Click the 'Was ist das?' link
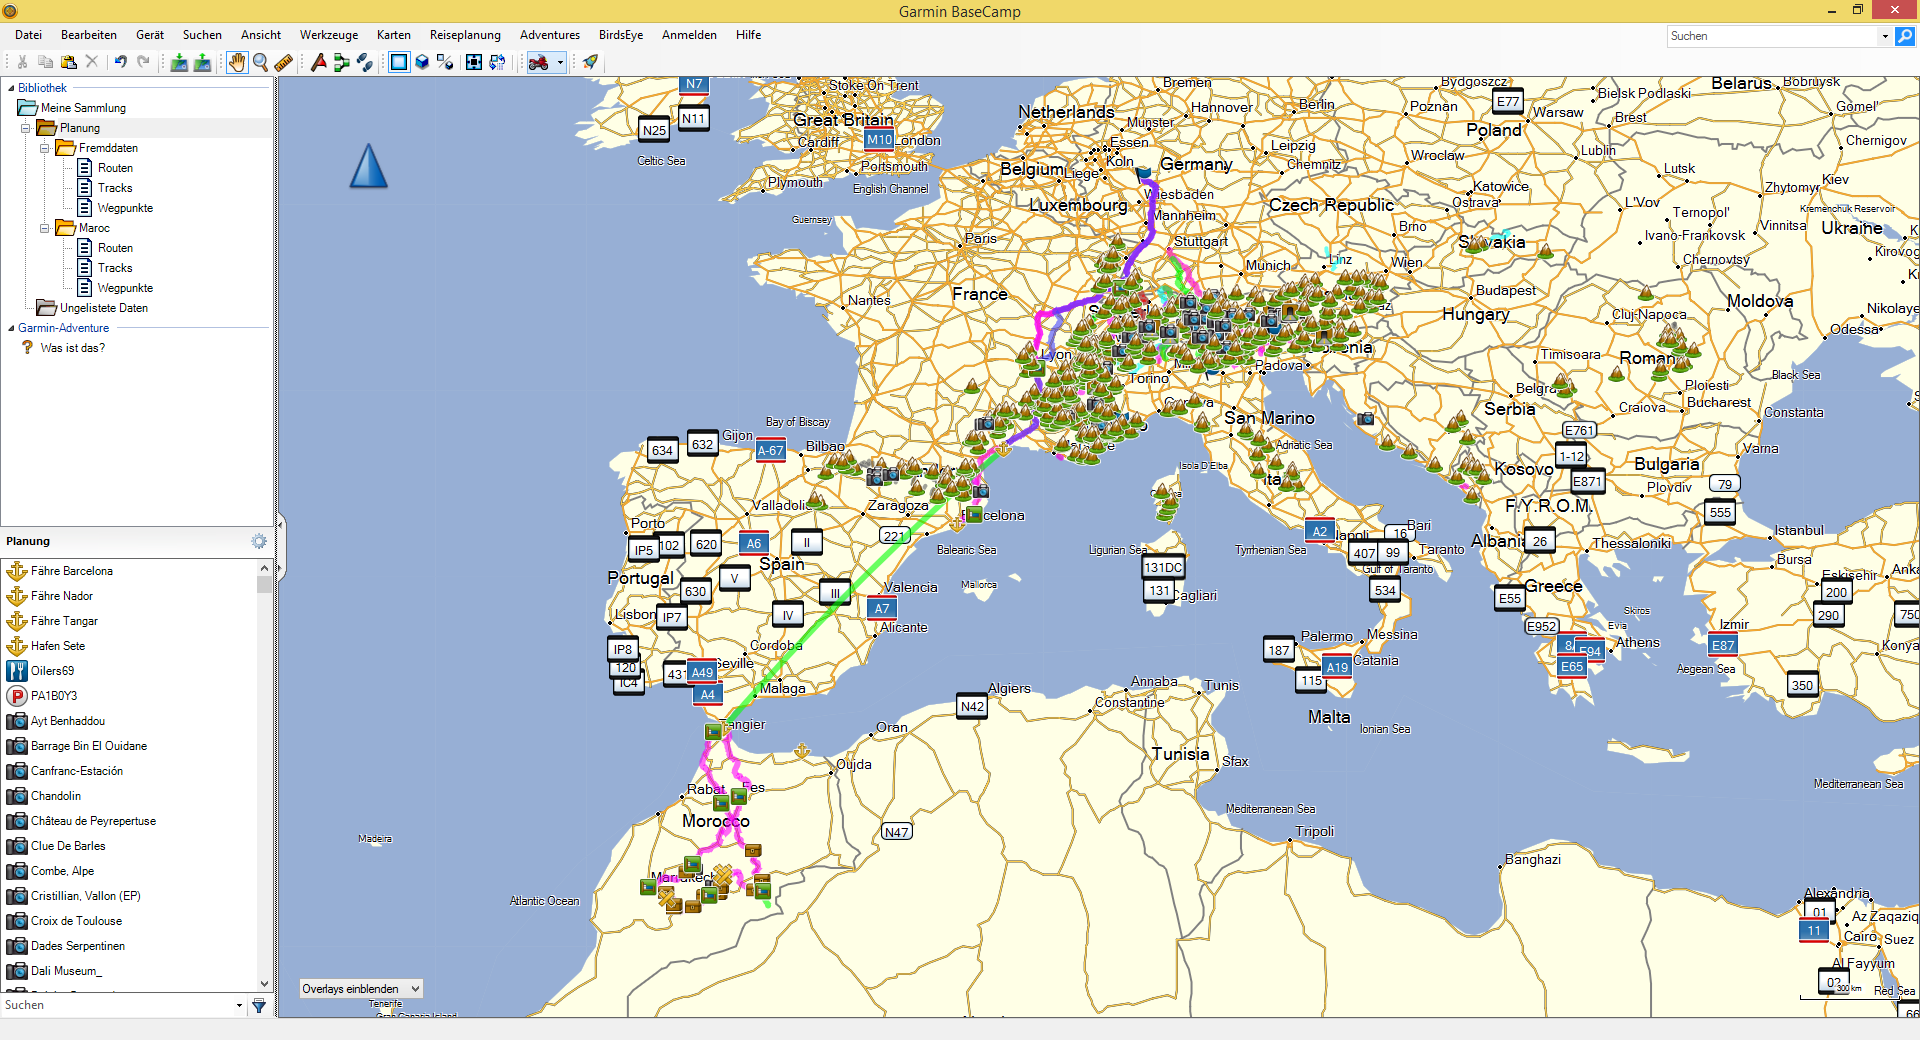1920x1040 pixels. point(72,348)
